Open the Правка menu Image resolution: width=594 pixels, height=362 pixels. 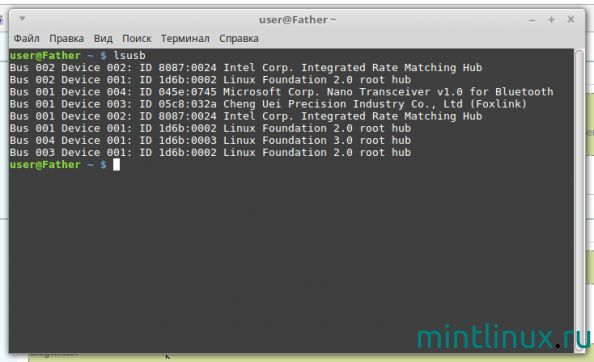pos(66,39)
